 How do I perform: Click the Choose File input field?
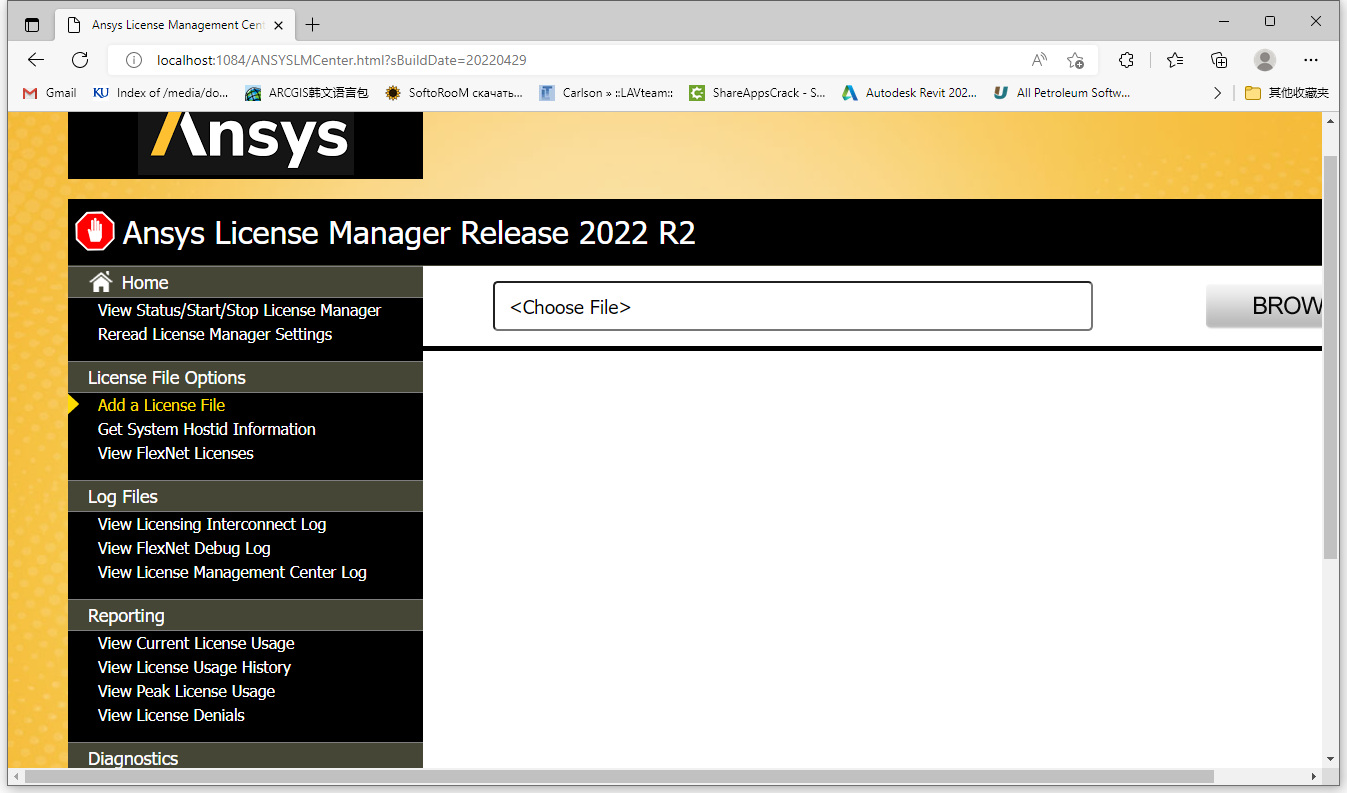click(792, 306)
